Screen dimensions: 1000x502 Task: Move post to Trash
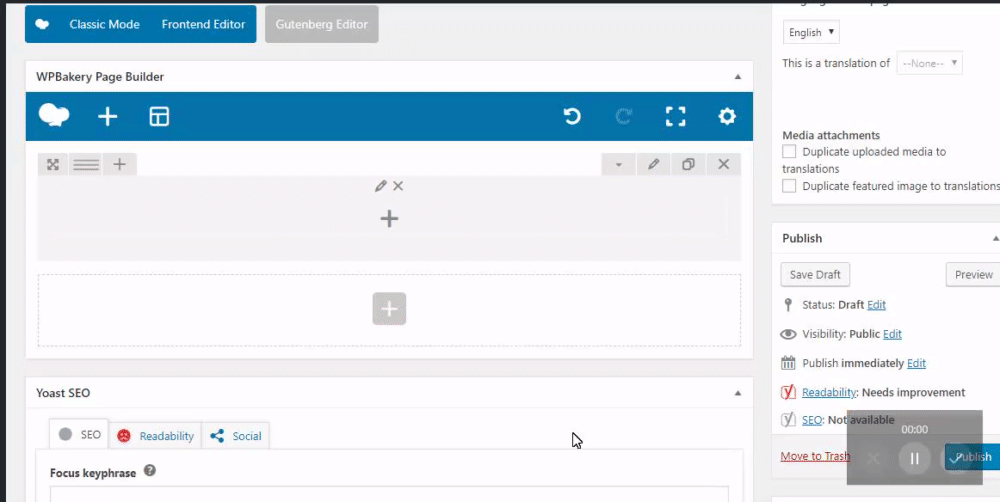815,456
